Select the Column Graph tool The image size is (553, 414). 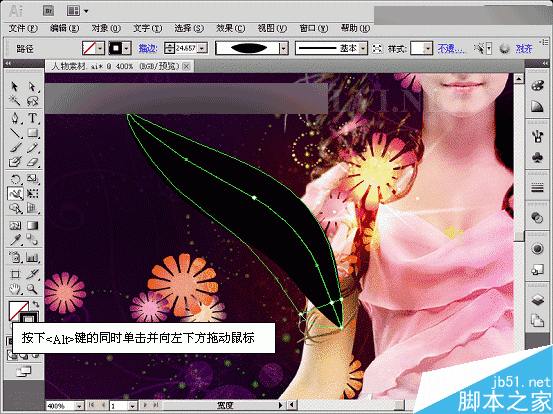[32, 257]
